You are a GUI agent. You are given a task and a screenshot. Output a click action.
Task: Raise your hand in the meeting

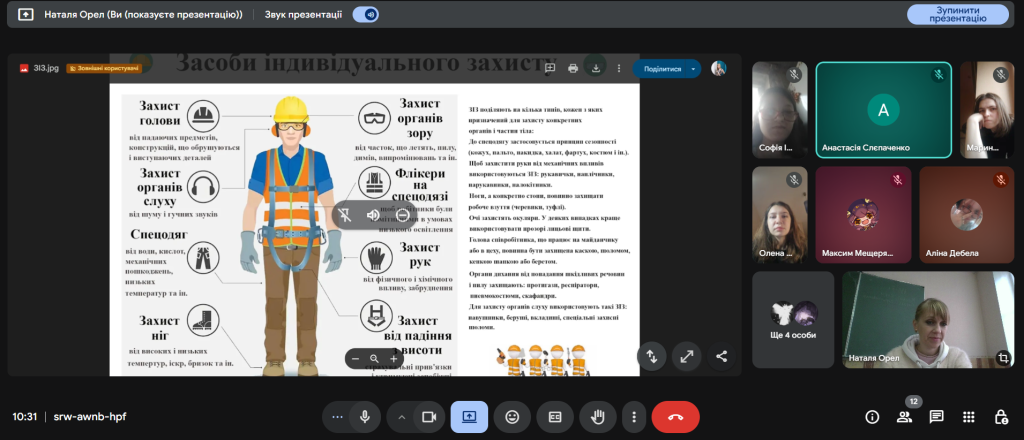pos(598,416)
